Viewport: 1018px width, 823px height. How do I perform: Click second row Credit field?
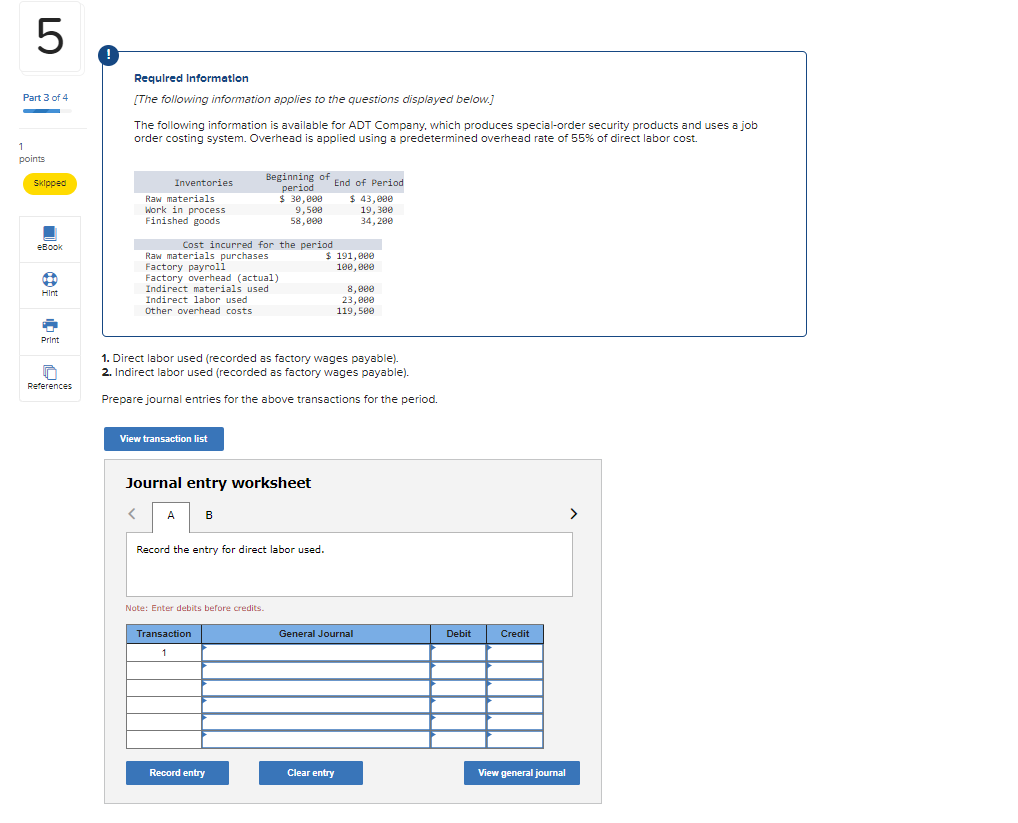click(x=515, y=670)
